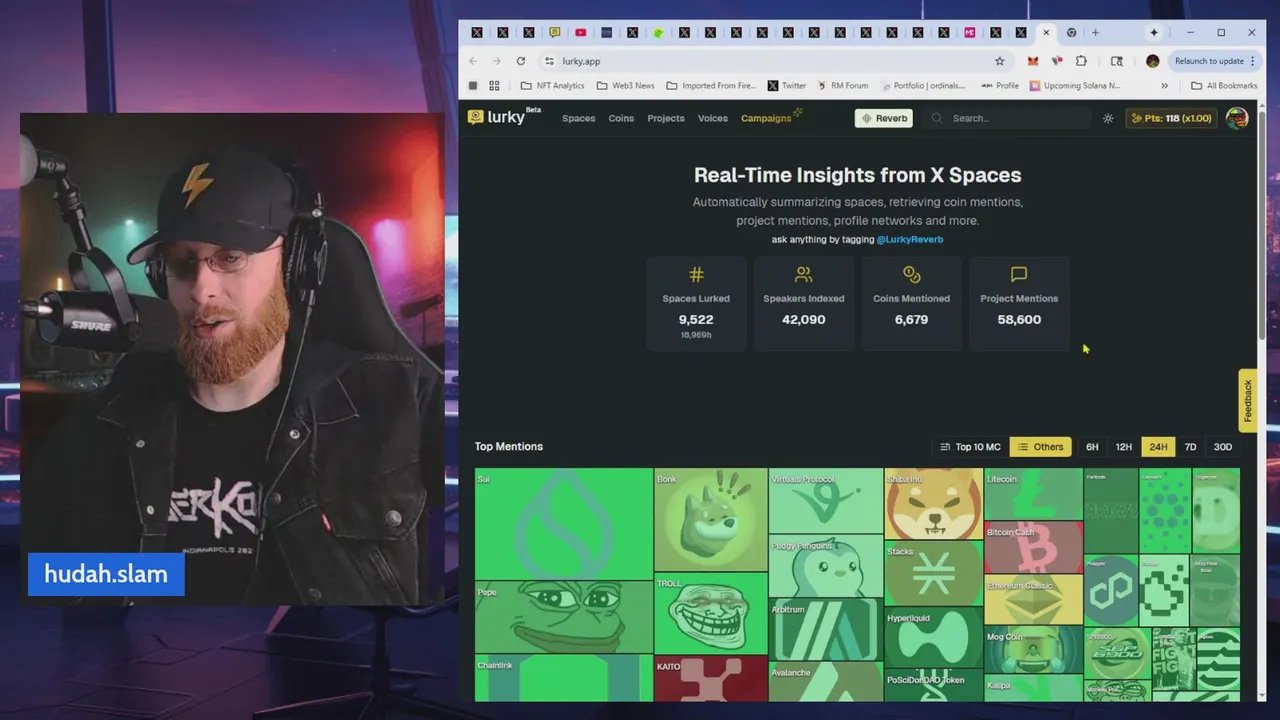
Task: Bookmark this page with the star icon
Action: pos(999,61)
